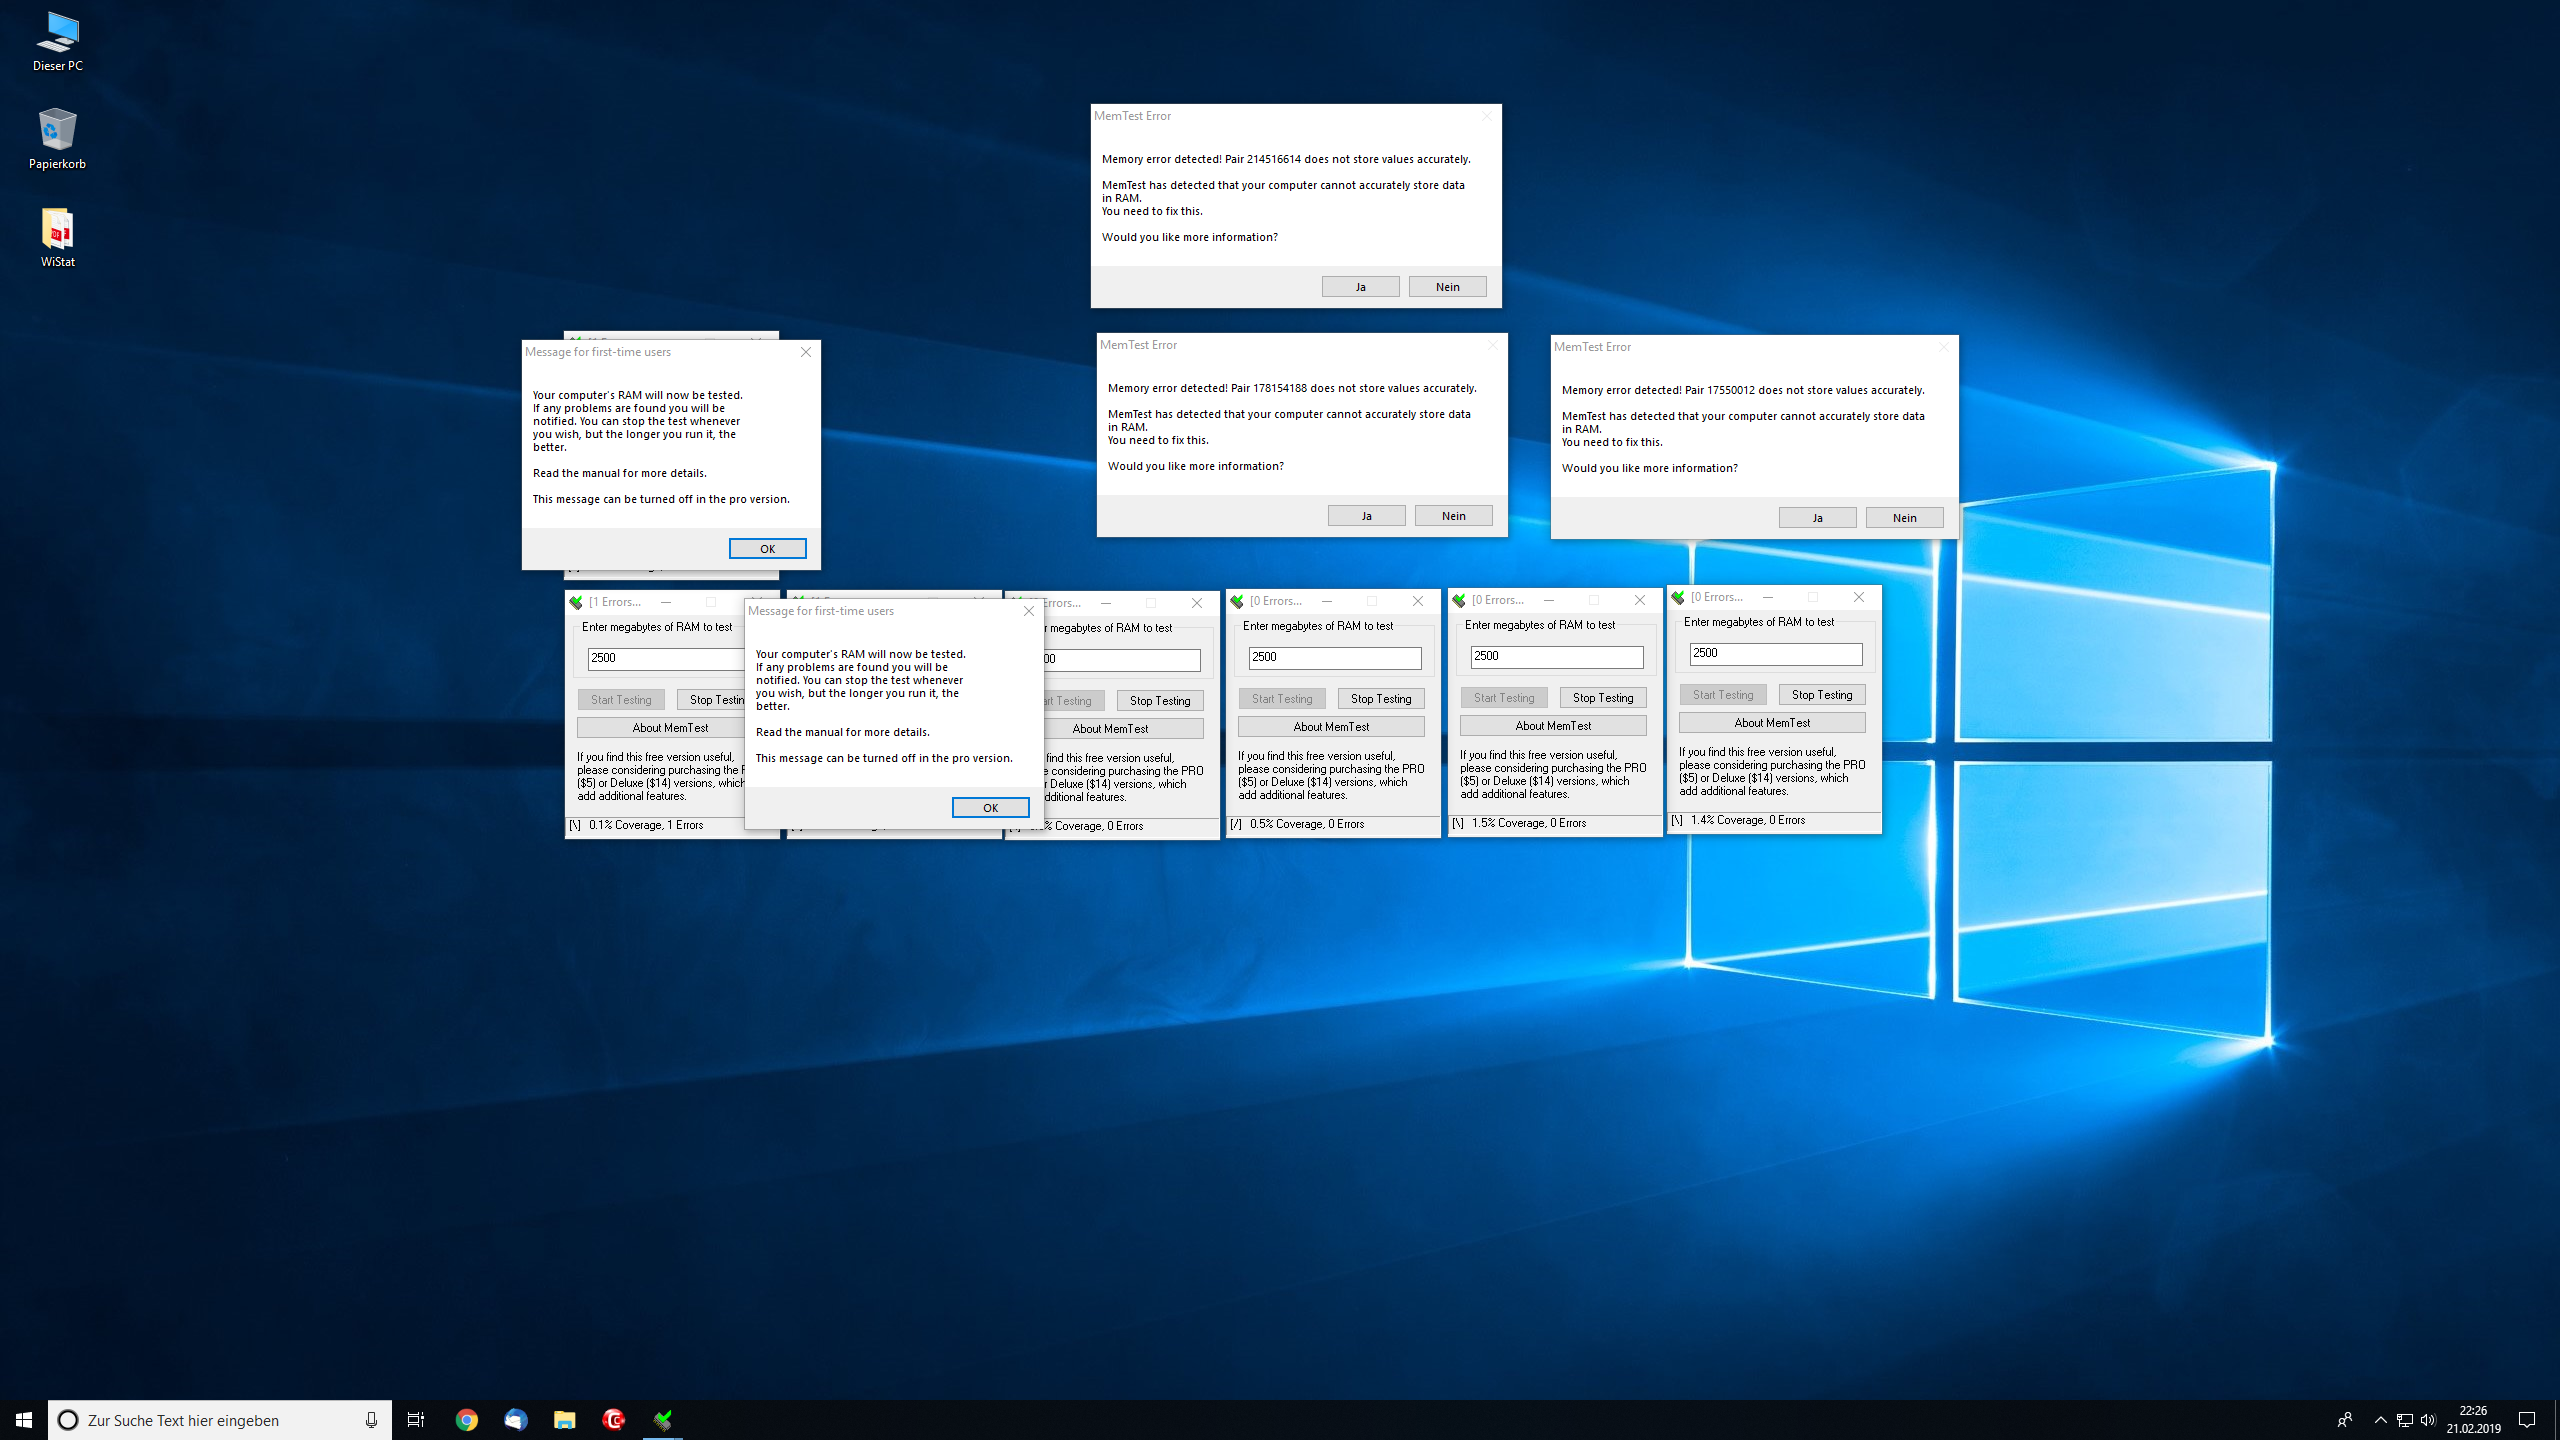This screenshot has height=1440, width=2560.
Task: Open notification center icon
Action: (2526, 1420)
